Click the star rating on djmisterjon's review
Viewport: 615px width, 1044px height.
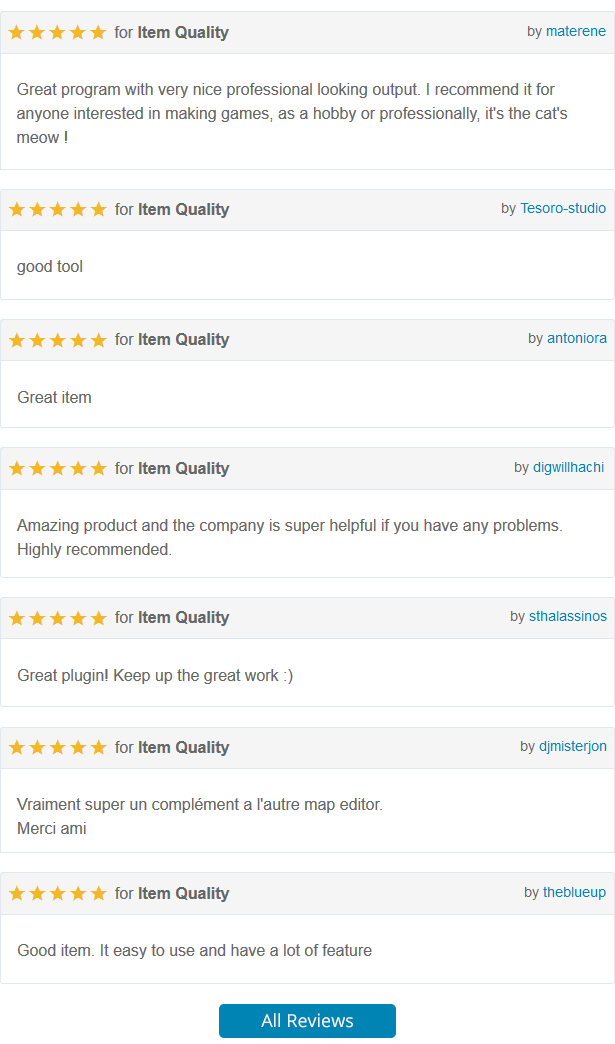[x=57, y=747]
